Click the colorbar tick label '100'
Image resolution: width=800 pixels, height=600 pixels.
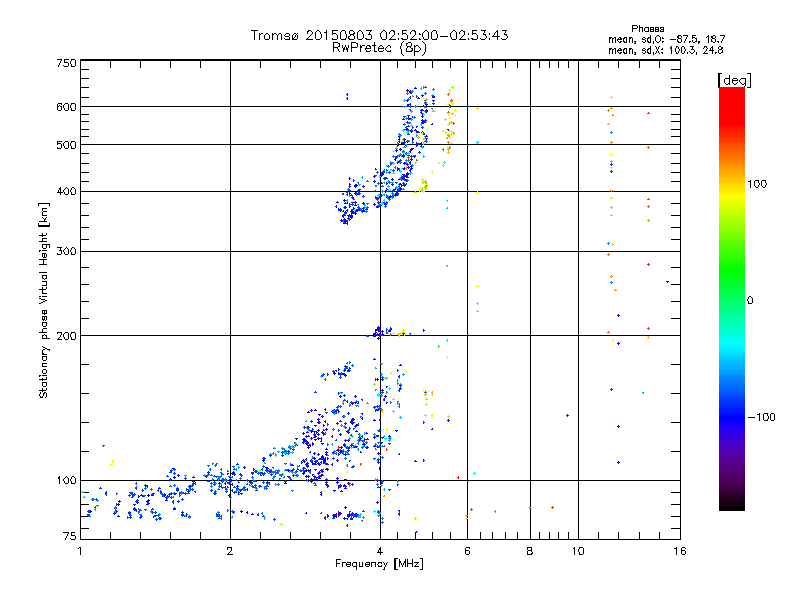(757, 184)
